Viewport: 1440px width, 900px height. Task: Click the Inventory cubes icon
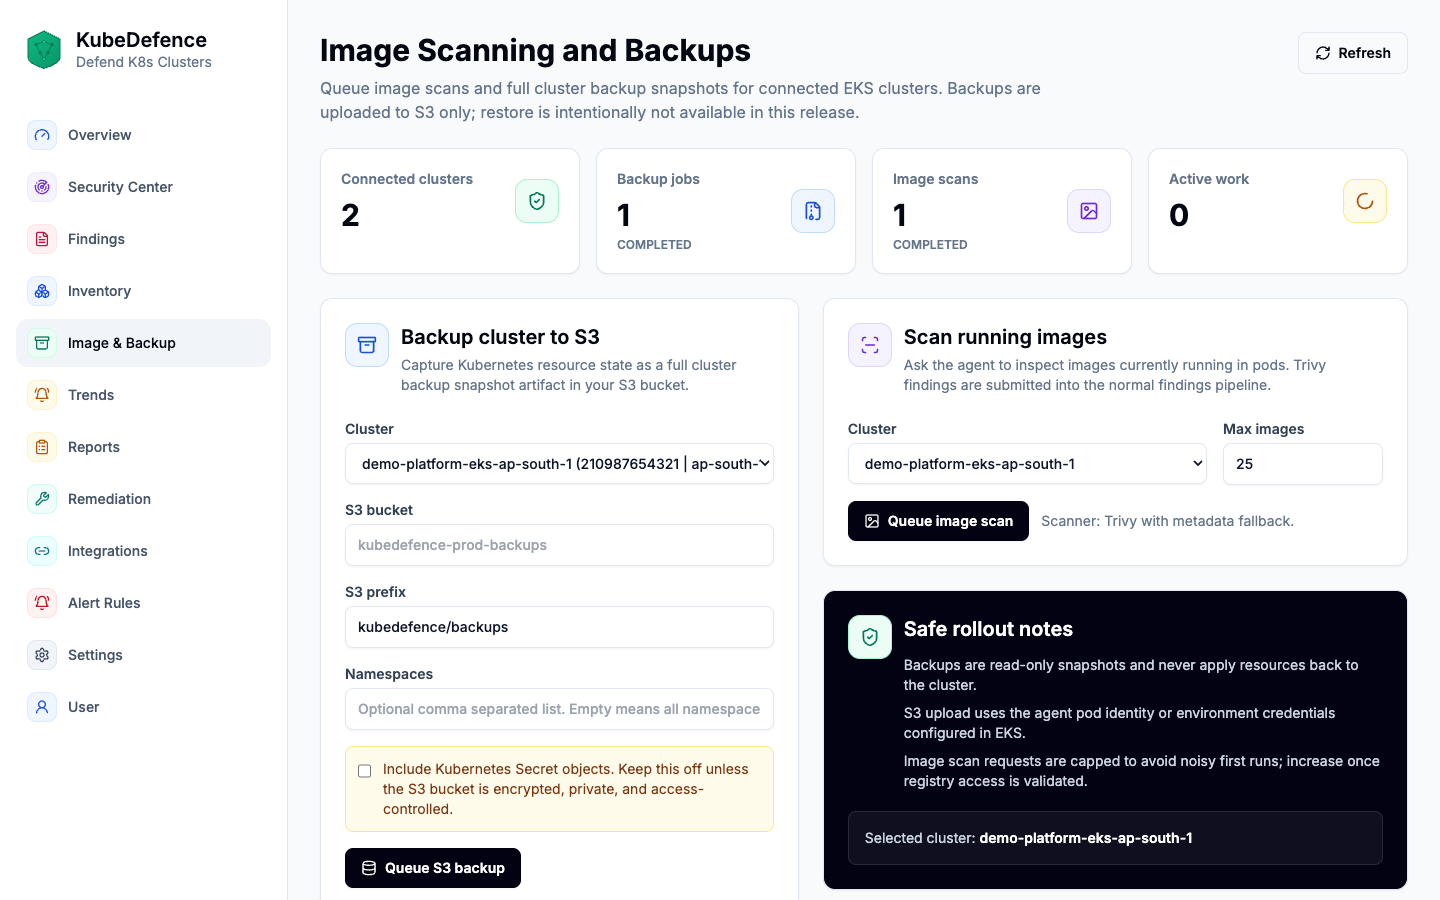click(x=42, y=291)
